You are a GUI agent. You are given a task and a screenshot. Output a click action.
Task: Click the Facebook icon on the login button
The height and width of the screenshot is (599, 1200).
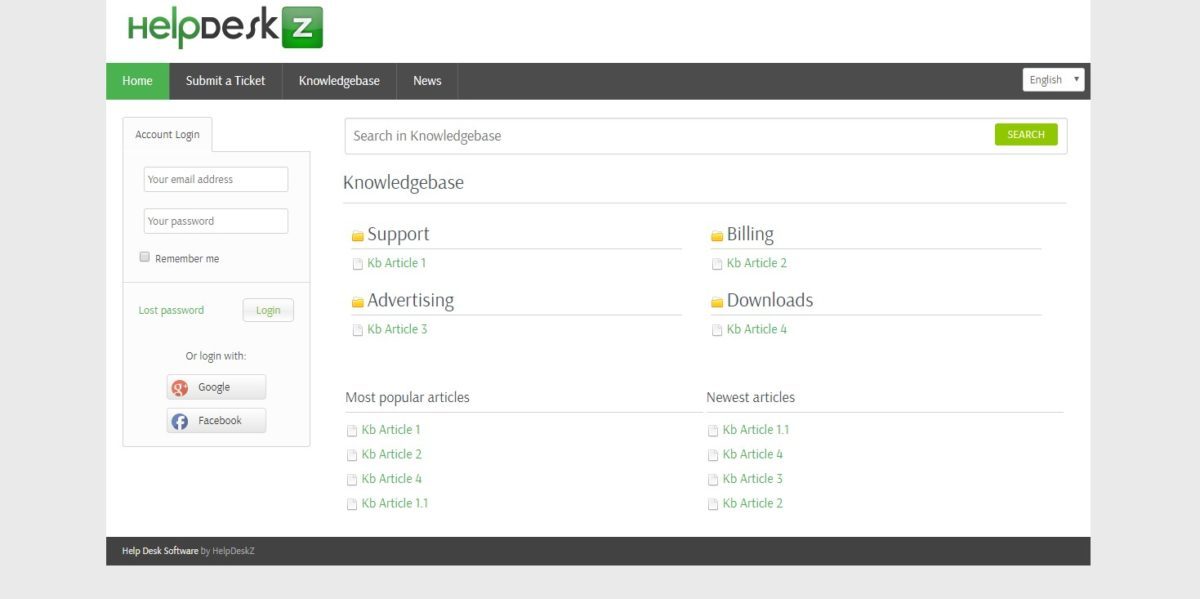pos(180,421)
